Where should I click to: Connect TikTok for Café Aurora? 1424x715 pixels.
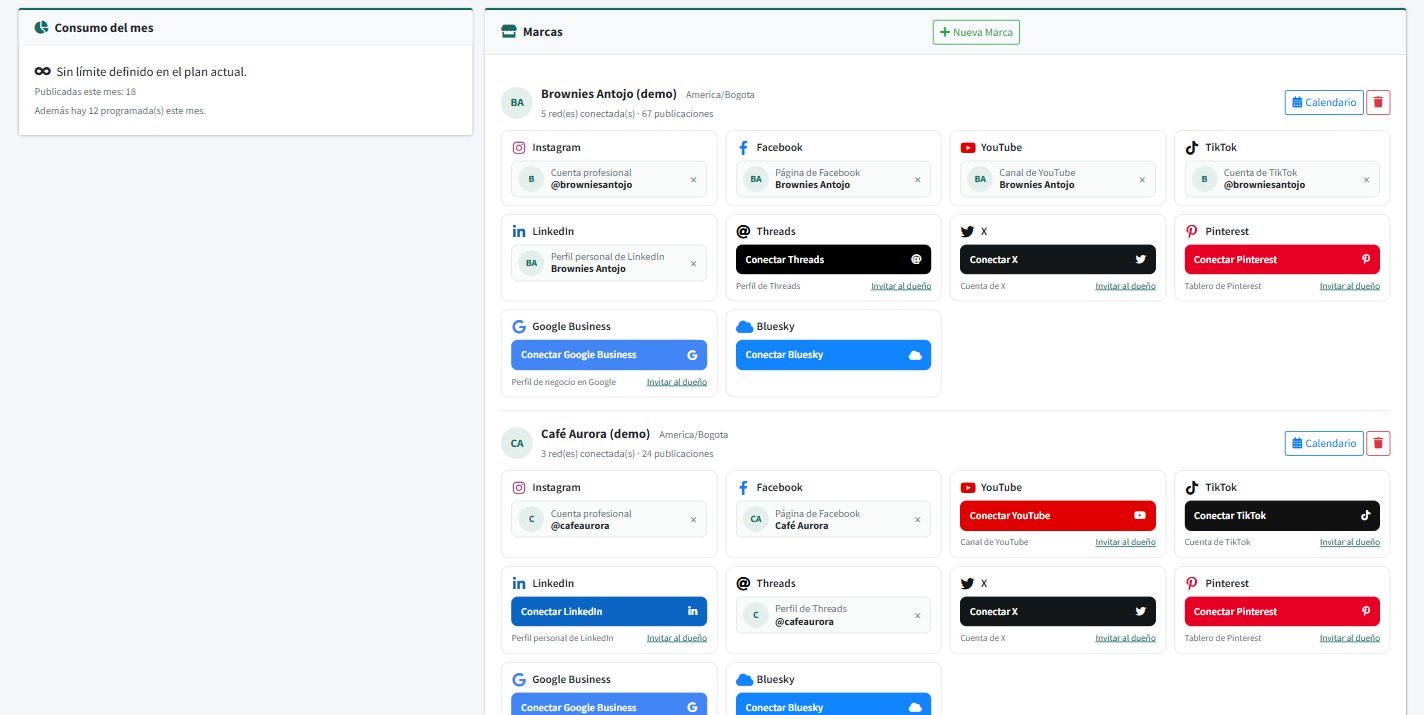(x=1282, y=515)
